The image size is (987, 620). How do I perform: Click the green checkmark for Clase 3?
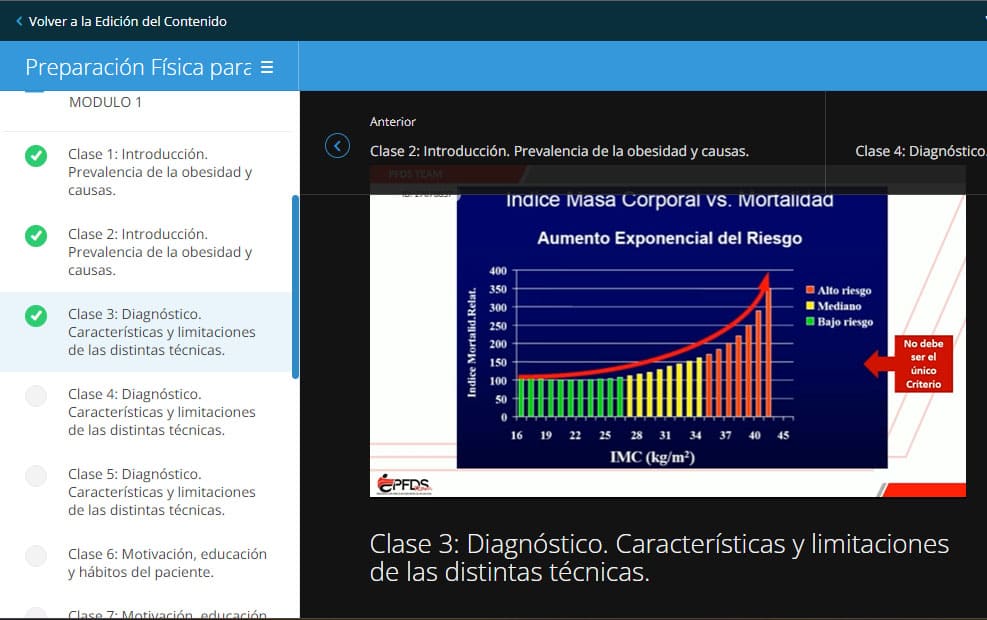coord(36,315)
